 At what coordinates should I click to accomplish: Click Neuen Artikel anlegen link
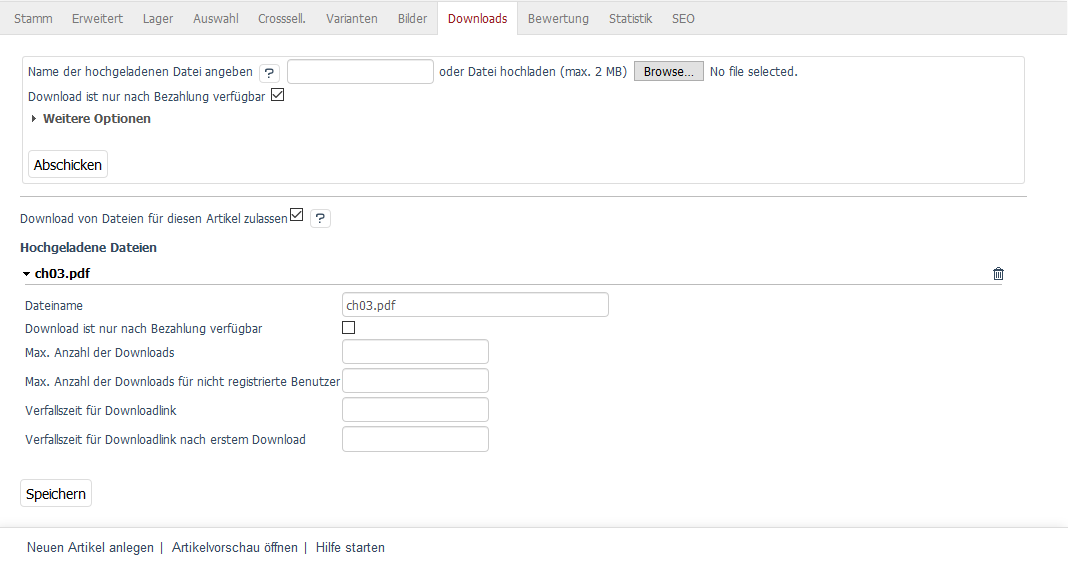[90, 548]
